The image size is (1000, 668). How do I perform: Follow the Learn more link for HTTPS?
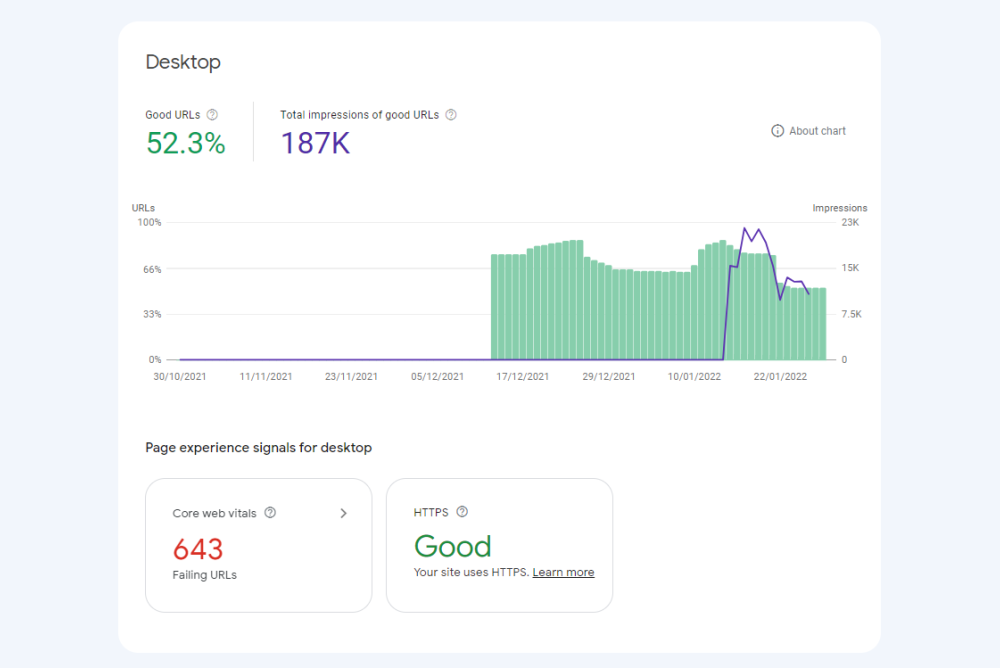click(x=563, y=572)
